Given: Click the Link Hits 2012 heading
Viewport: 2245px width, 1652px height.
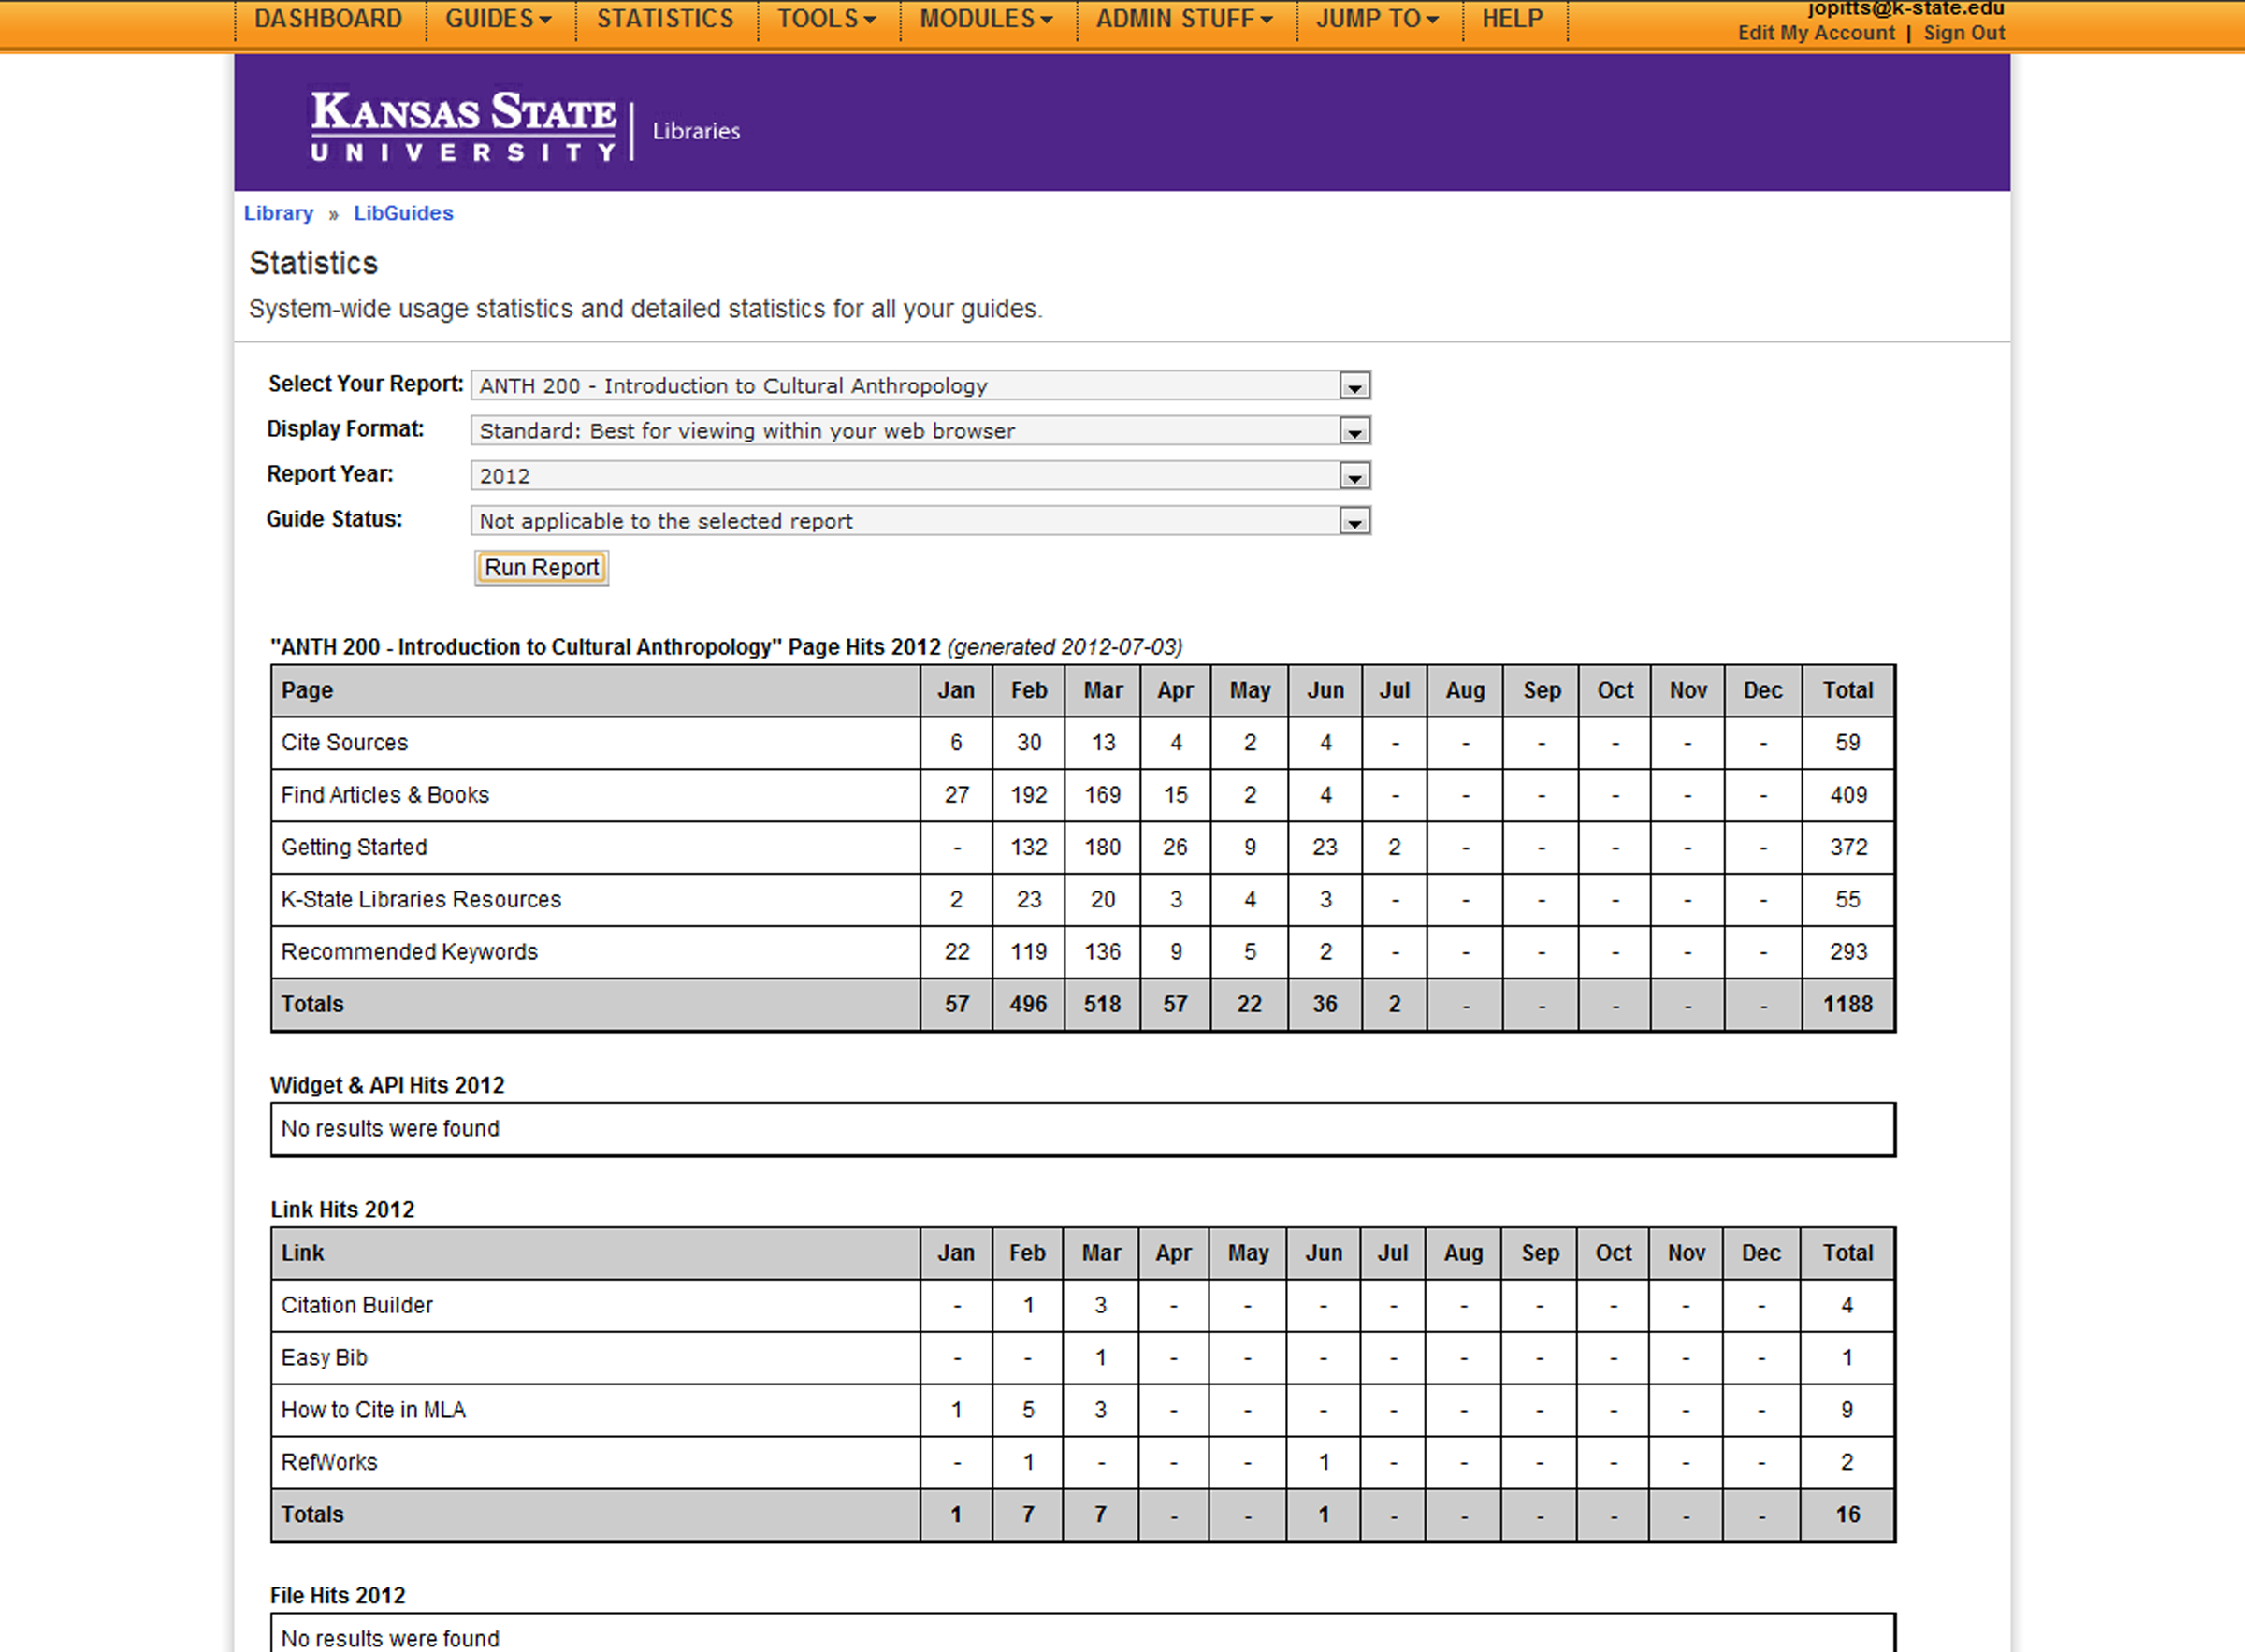Looking at the screenshot, I should click(x=342, y=1209).
